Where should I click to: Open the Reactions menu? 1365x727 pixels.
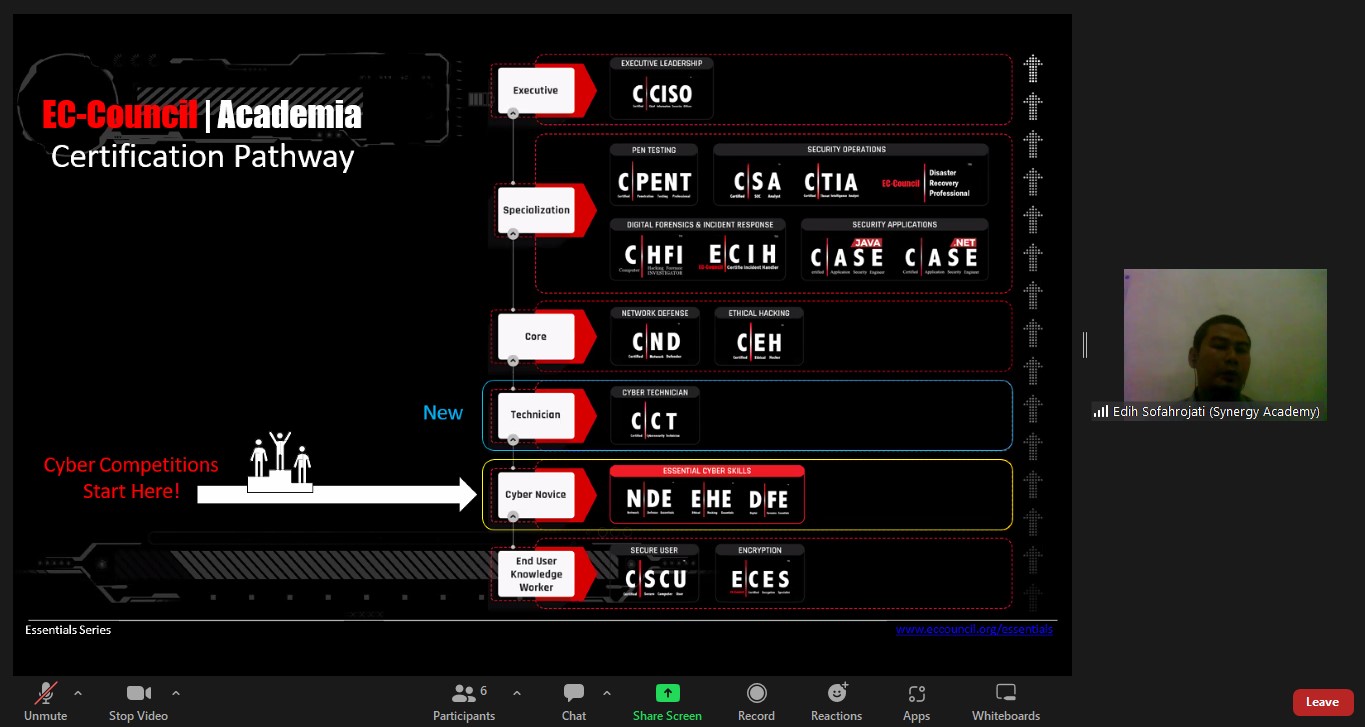[837, 701]
